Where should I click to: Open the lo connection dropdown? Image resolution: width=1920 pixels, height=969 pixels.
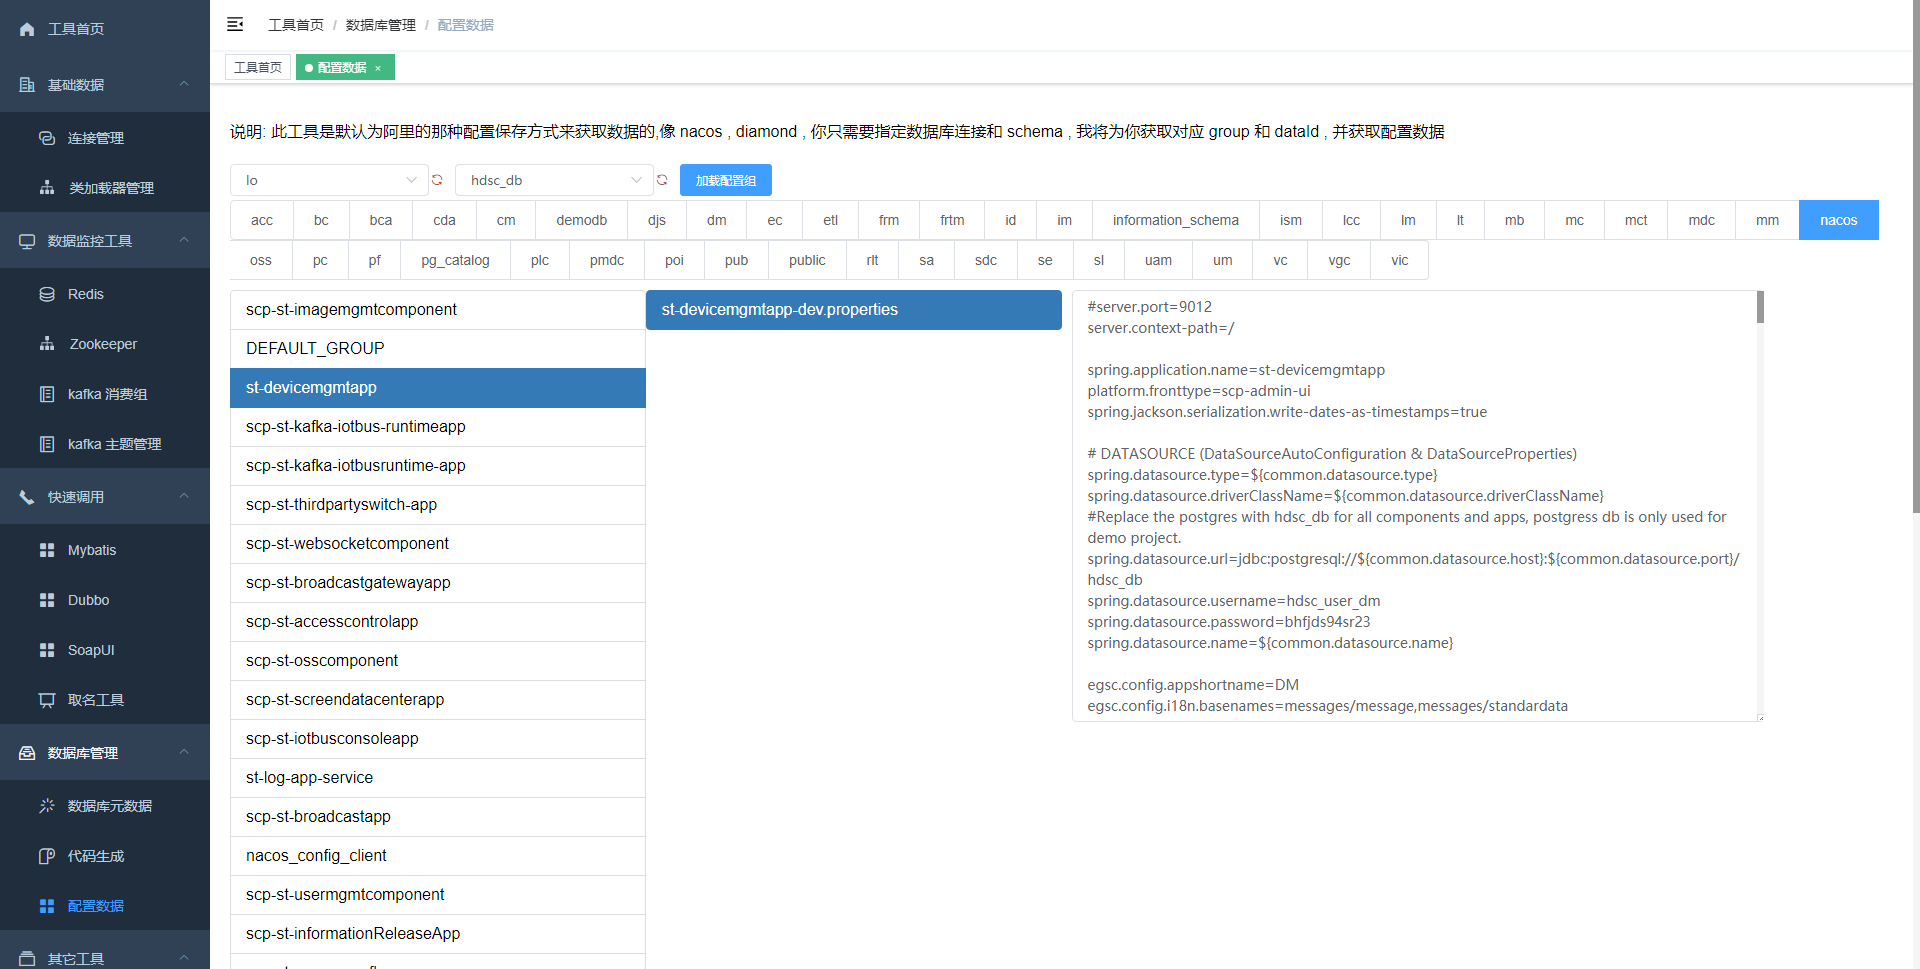329,180
